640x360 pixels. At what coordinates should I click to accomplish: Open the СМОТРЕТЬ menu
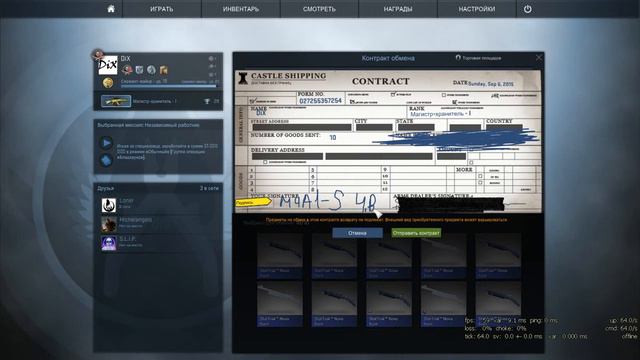(319, 9)
